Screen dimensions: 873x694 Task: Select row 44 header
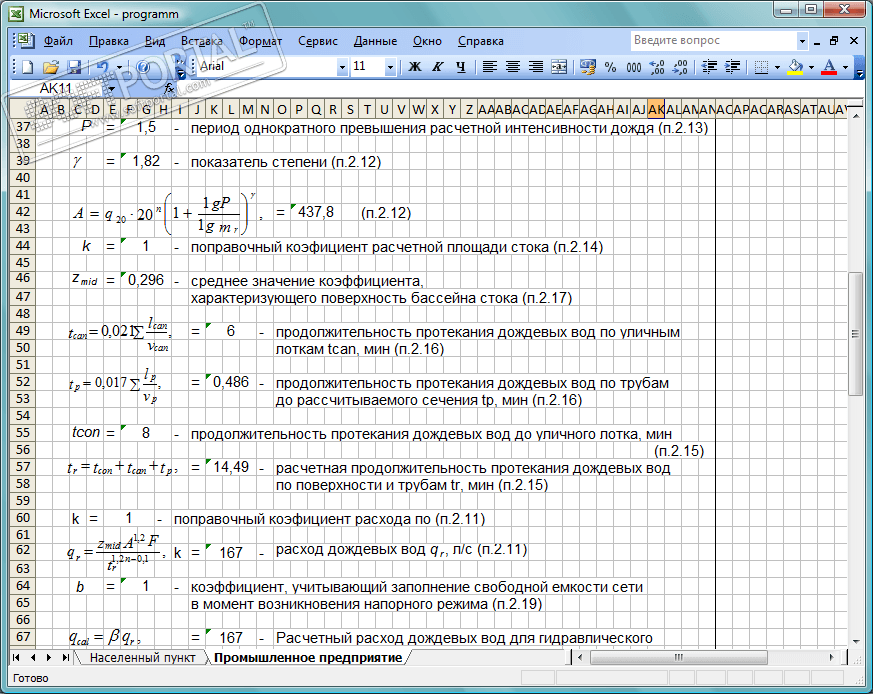click(x=23, y=246)
